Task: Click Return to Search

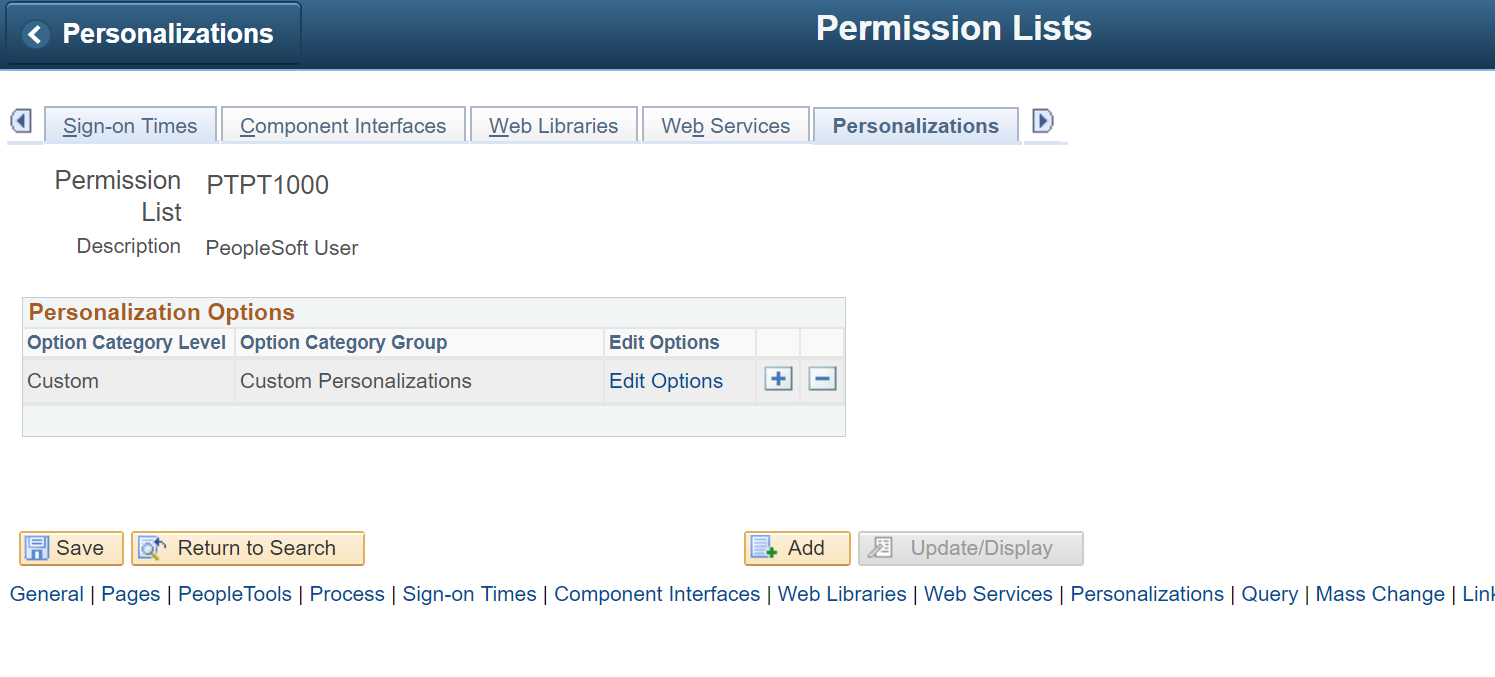Action: click(x=247, y=548)
